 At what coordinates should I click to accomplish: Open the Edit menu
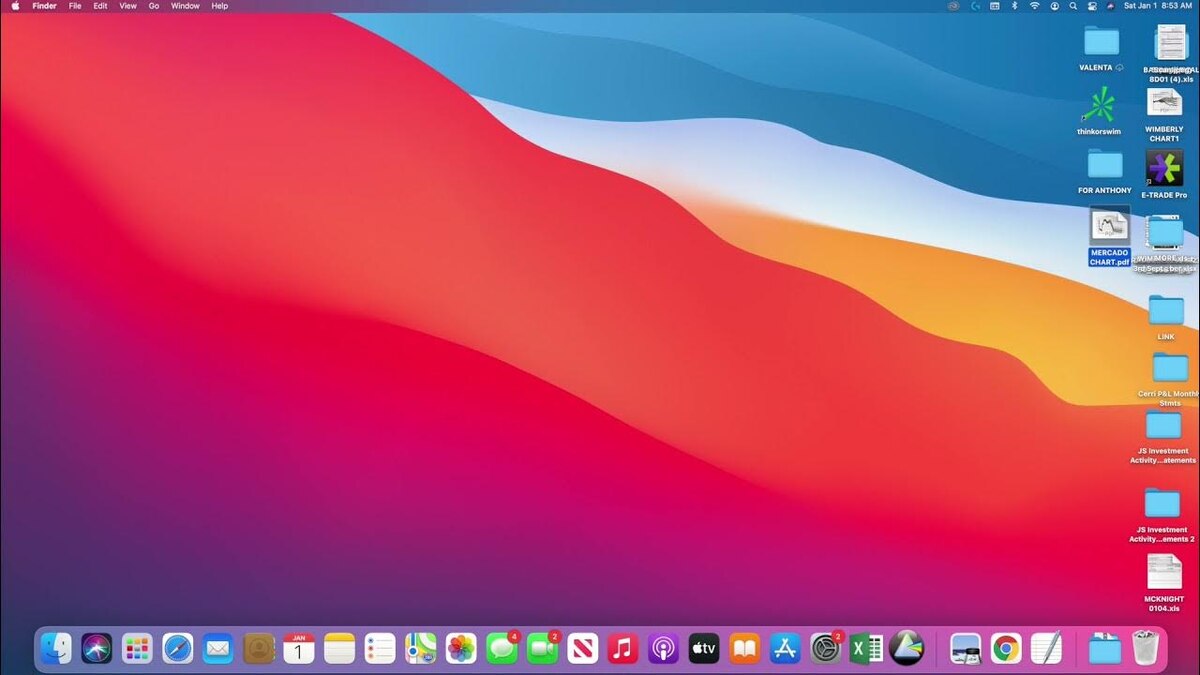pyautogui.click(x=101, y=6)
